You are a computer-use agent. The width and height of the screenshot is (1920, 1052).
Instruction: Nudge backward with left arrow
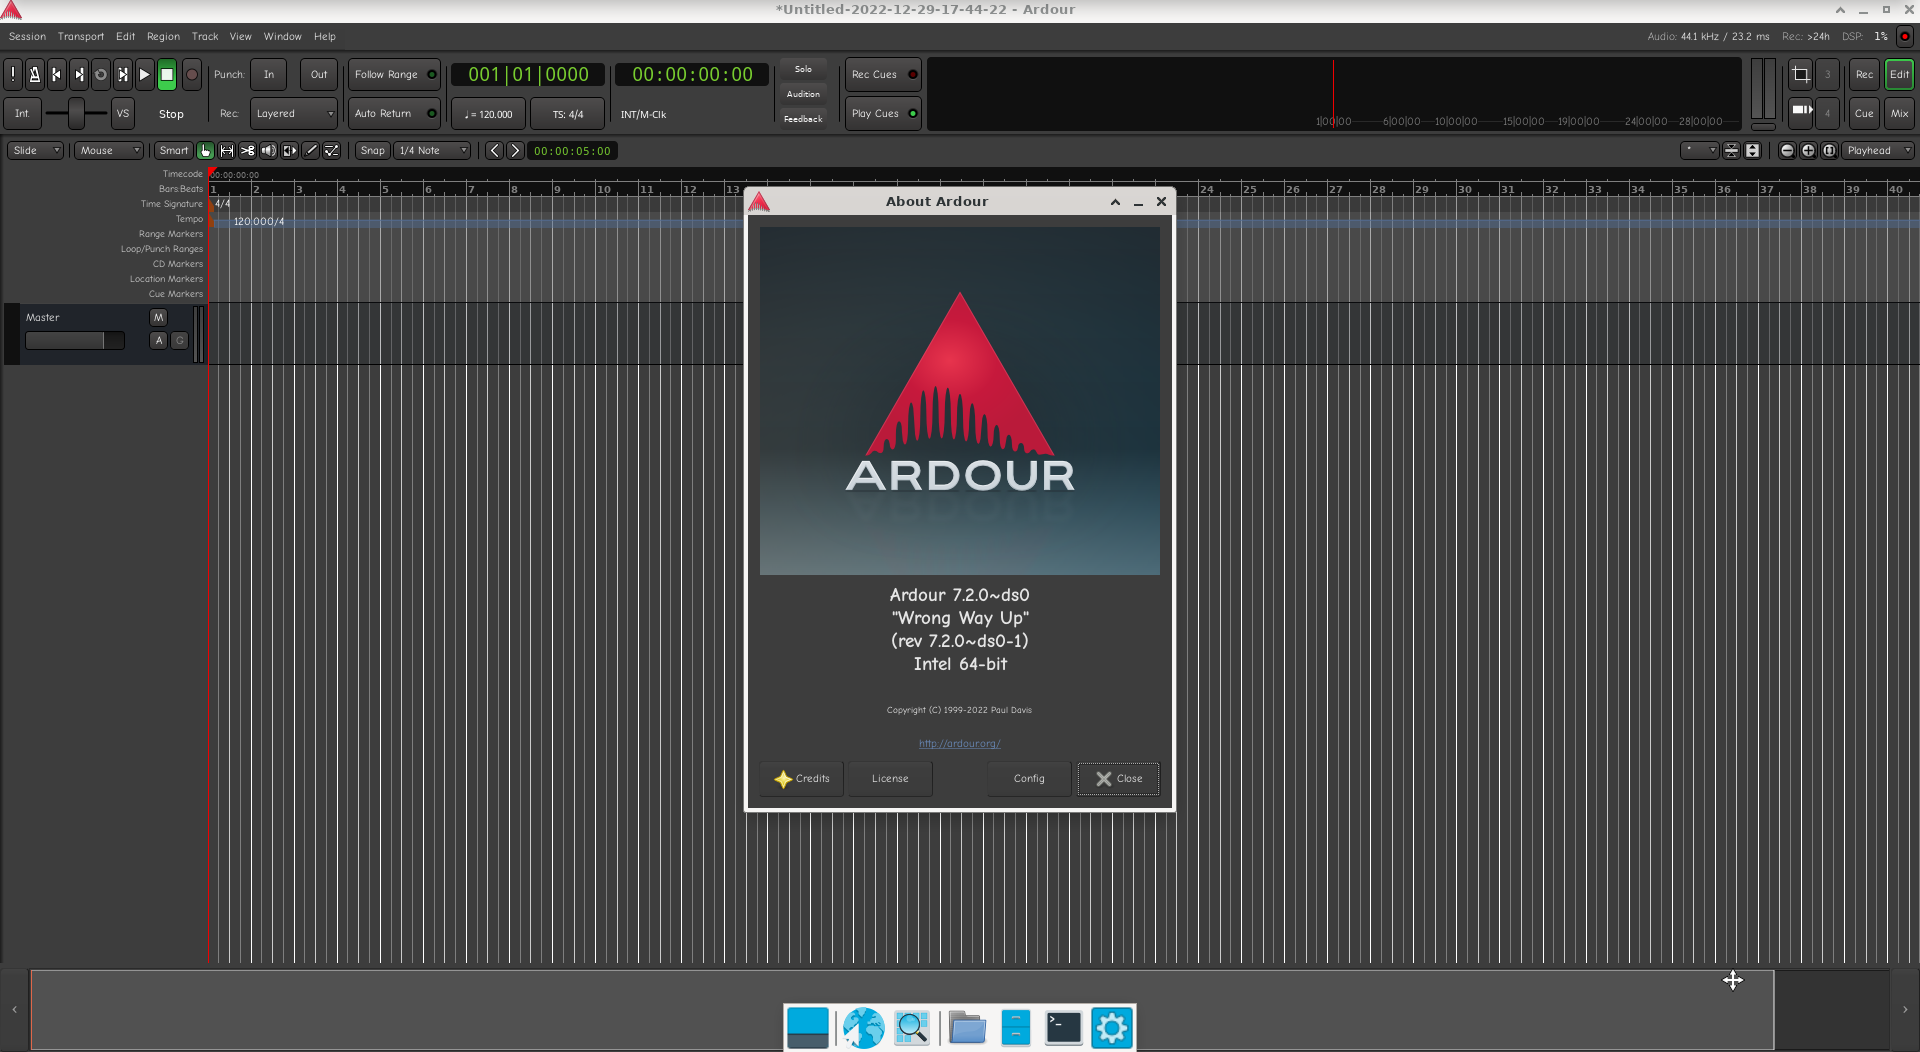[x=494, y=151]
